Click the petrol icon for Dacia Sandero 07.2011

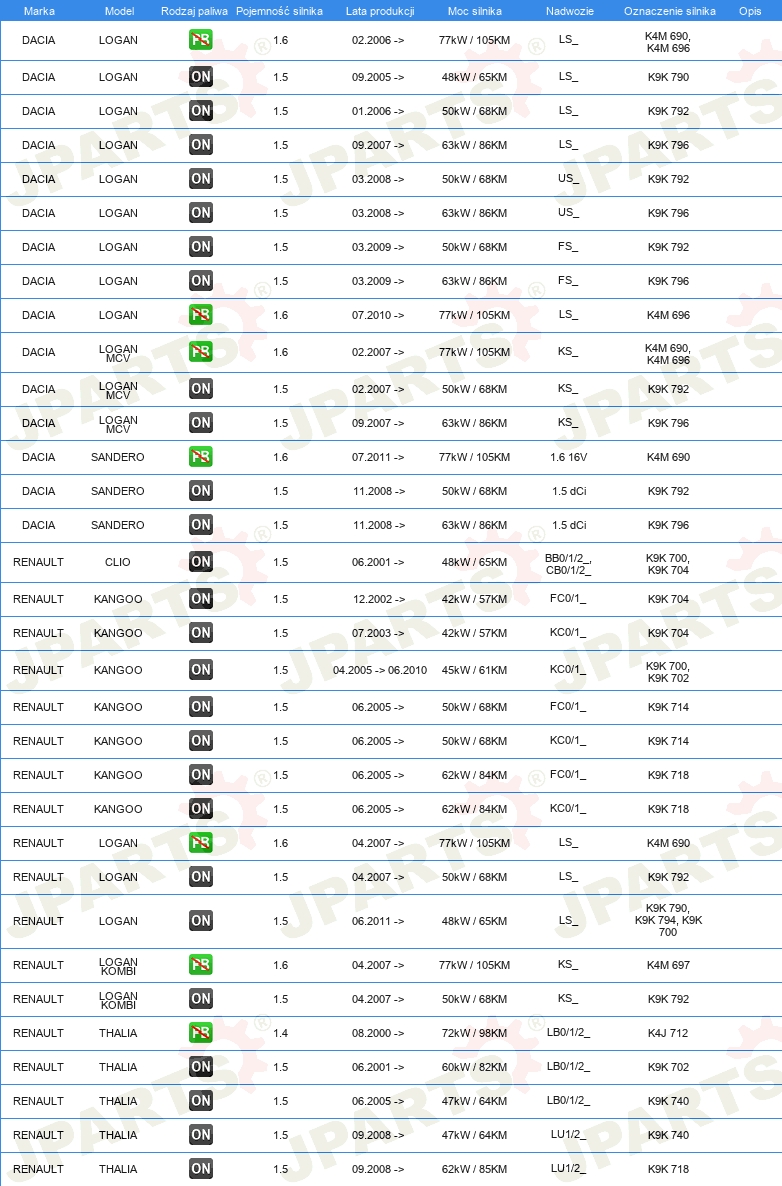coord(200,457)
